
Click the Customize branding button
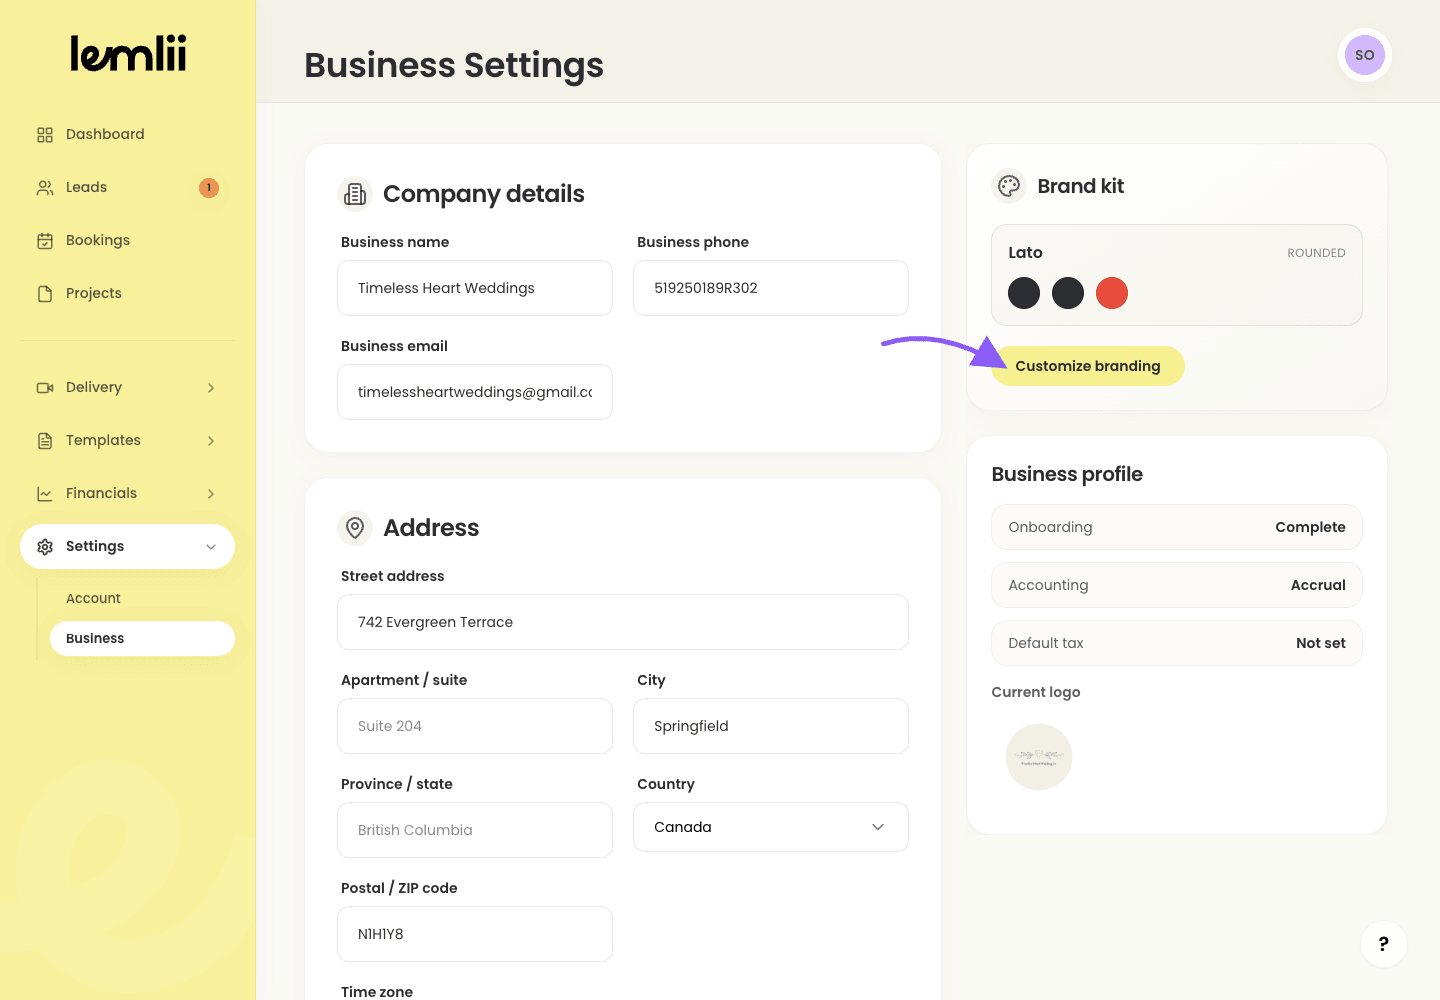[1088, 366]
